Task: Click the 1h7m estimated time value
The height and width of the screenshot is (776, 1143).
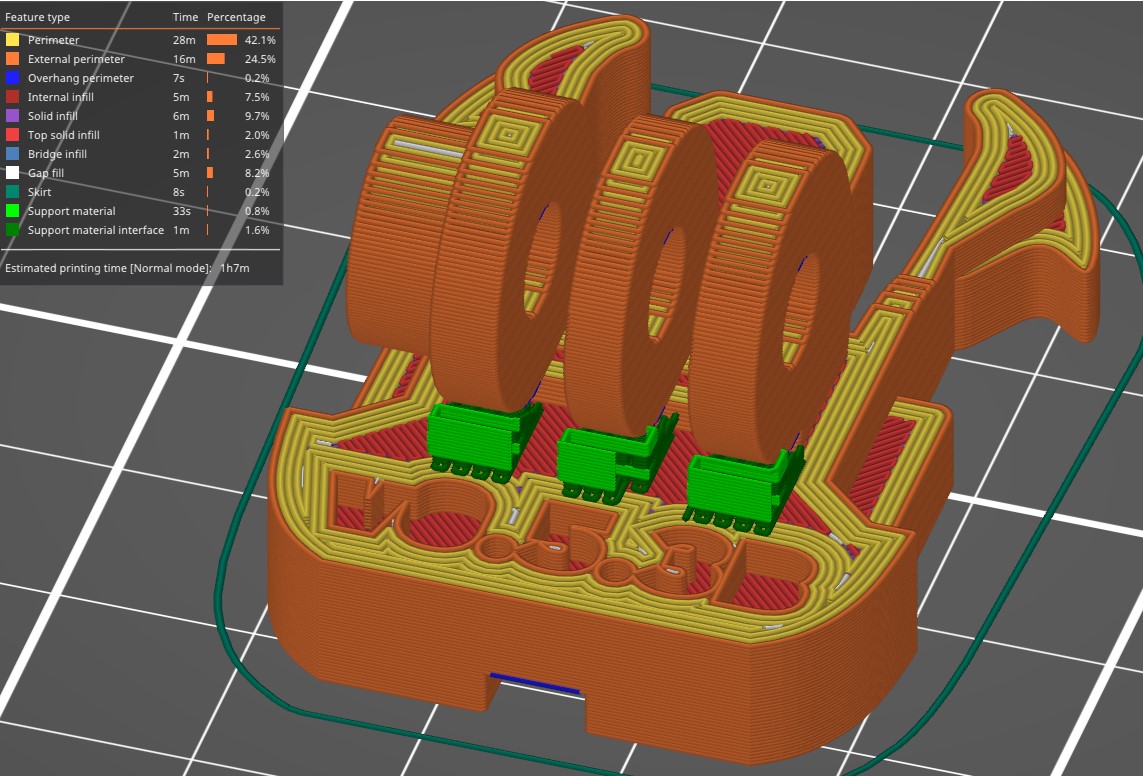Action: click(x=235, y=268)
